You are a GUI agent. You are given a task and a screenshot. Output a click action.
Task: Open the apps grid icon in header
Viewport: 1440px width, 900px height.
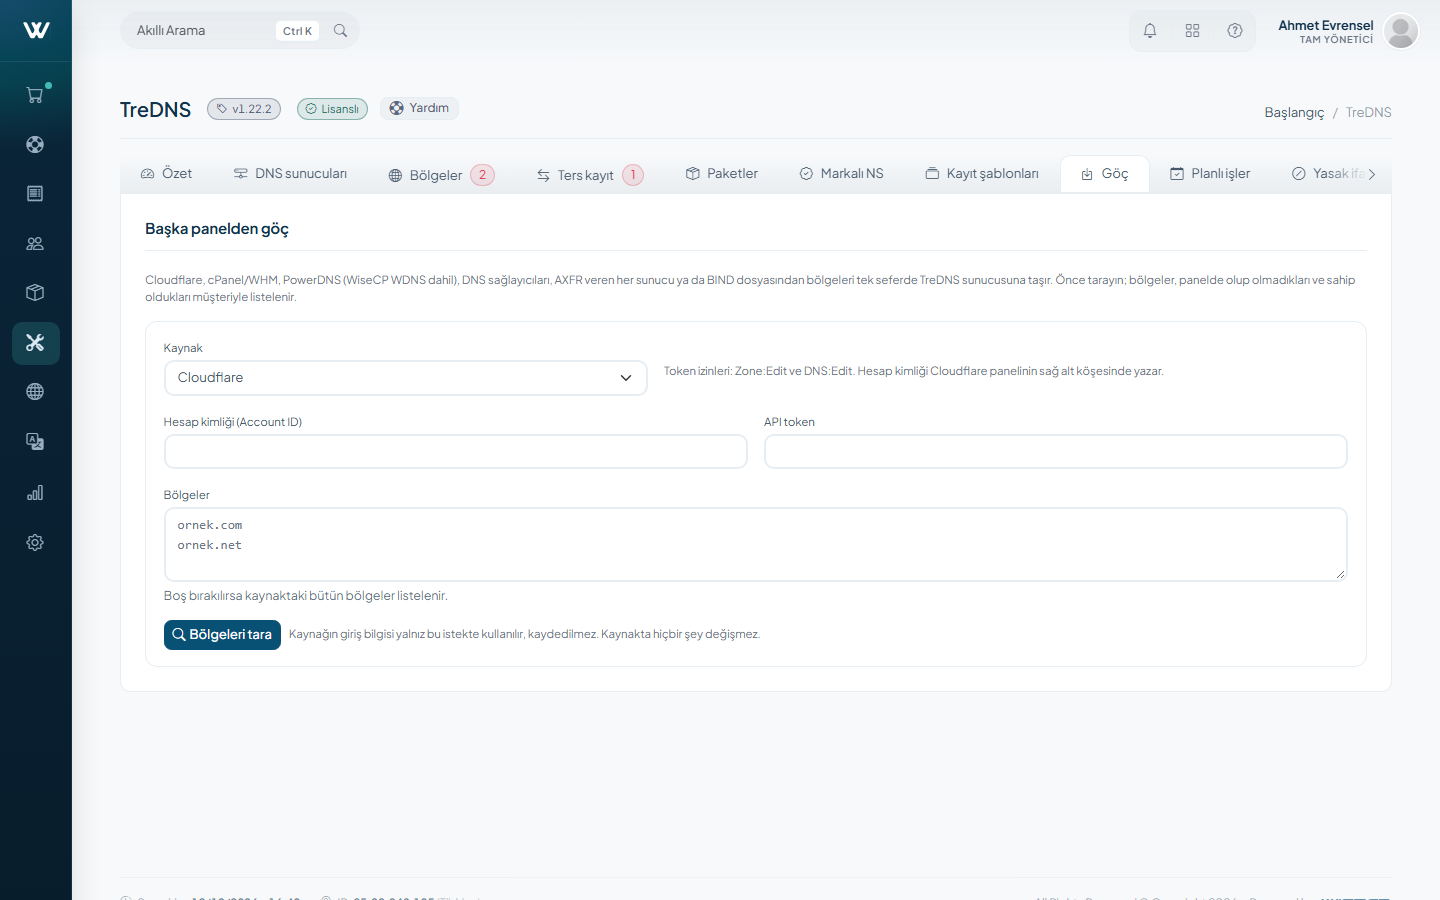1192,31
